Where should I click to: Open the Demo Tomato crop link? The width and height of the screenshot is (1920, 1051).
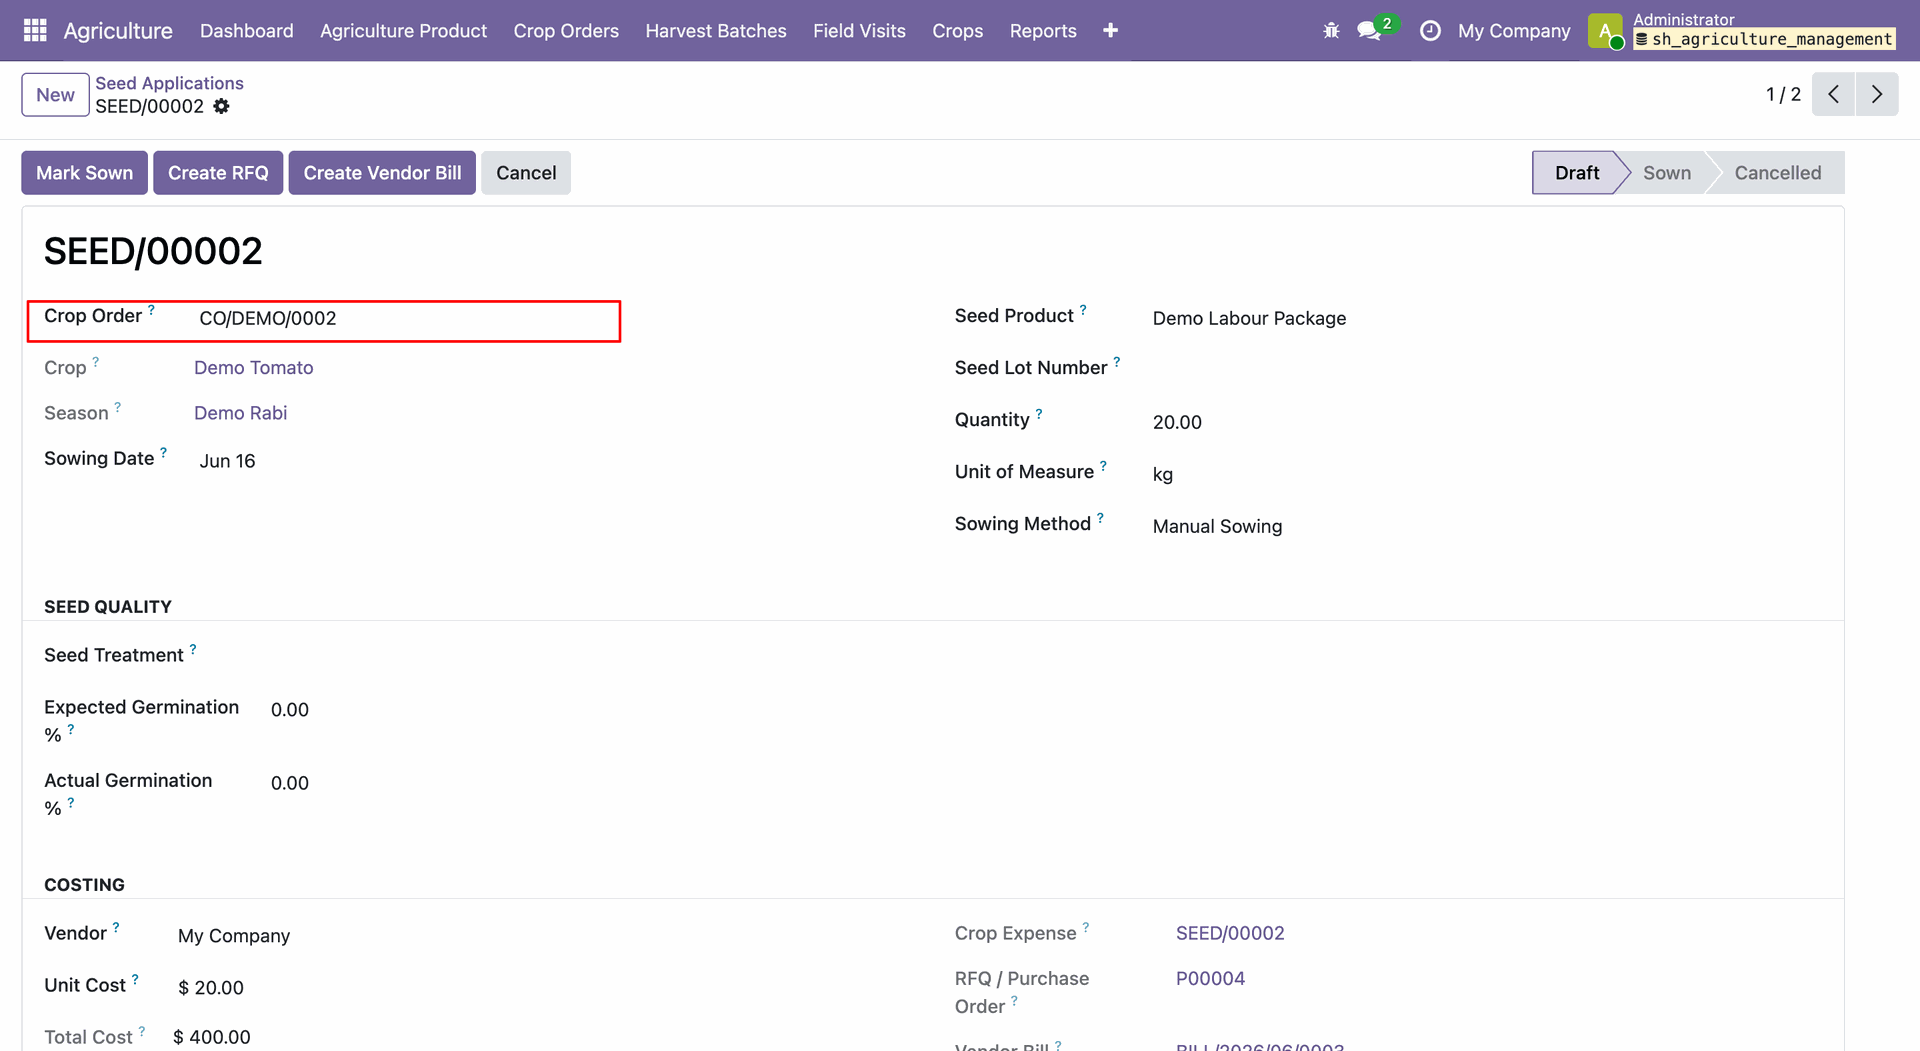click(253, 368)
